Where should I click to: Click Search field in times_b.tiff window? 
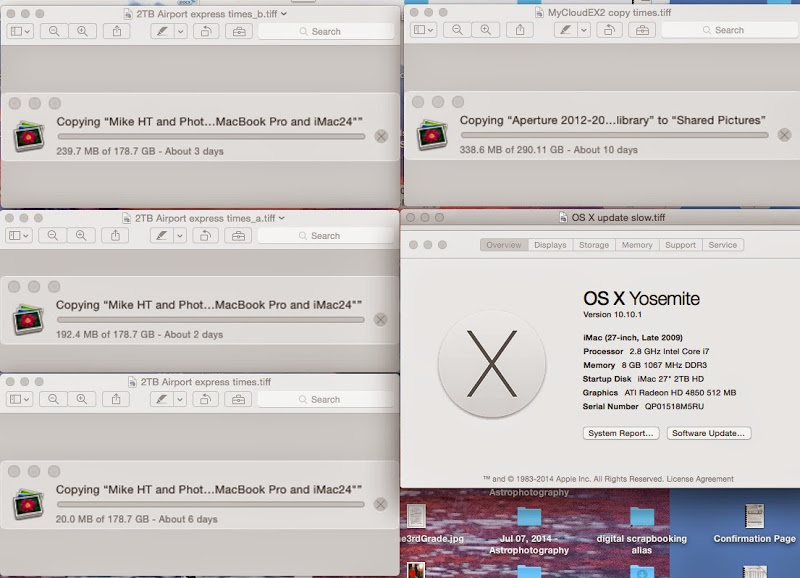(327, 31)
